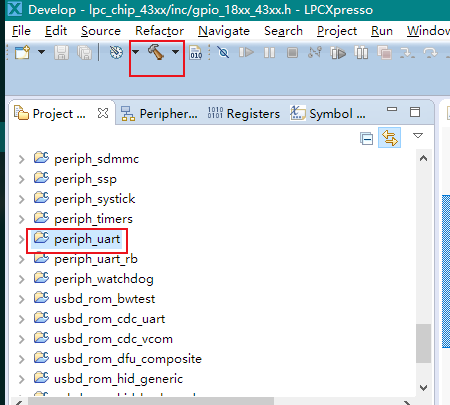The height and width of the screenshot is (405, 450).
Task: Toggle Skip All Breakpoints icon
Action: [x=223, y=52]
